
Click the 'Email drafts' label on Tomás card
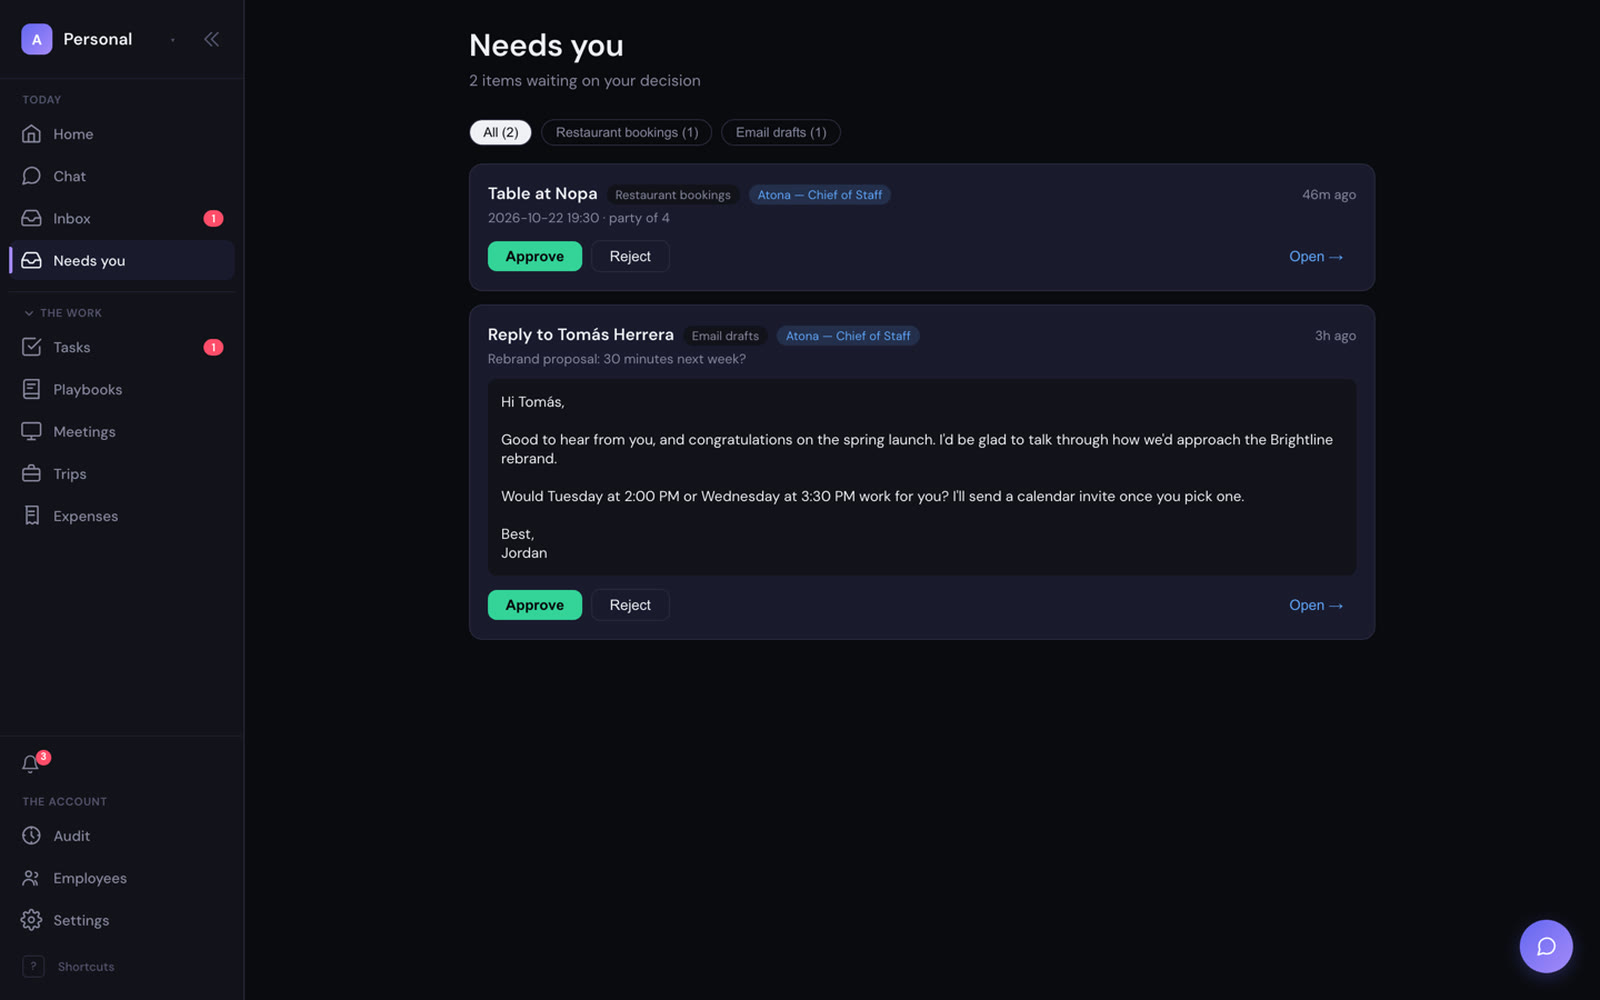point(725,336)
